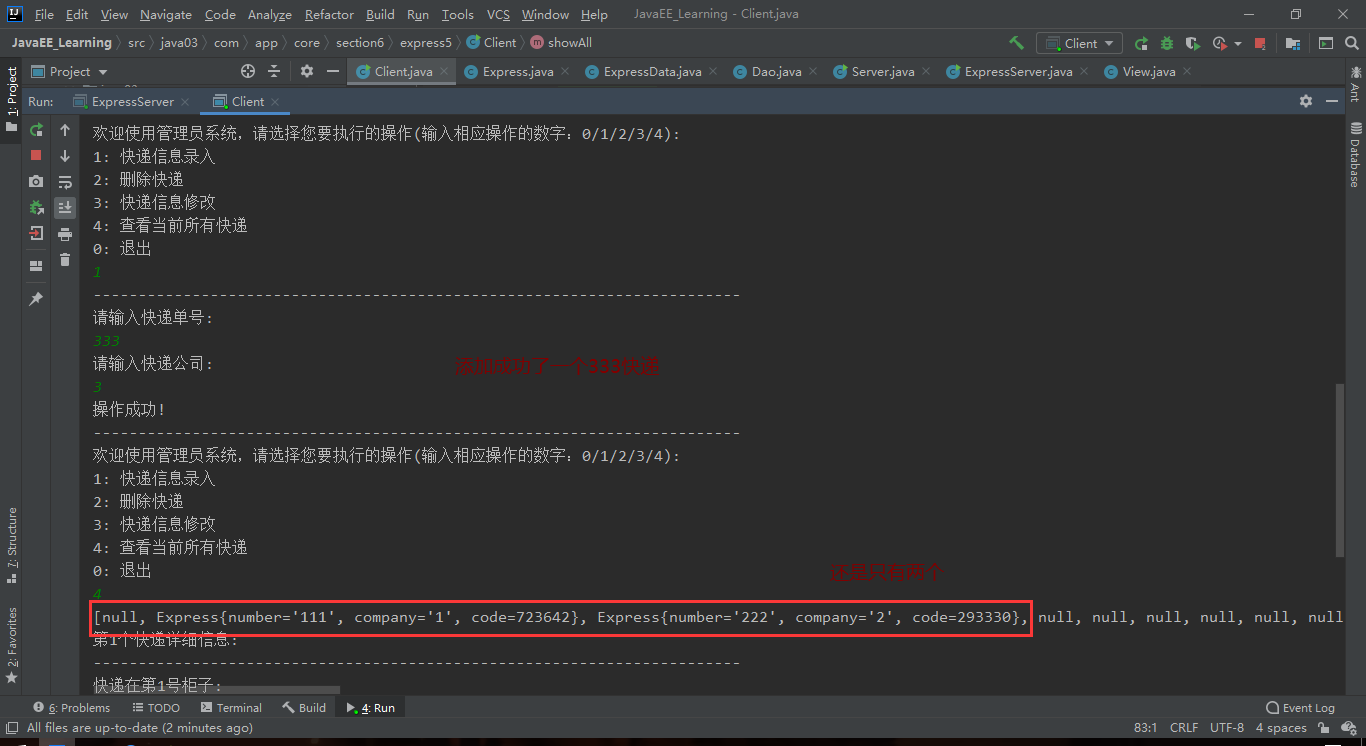Viewport: 1366px width, 746px height.
Task: Stop the running process in the Run panel
Action: pos(36,155)
